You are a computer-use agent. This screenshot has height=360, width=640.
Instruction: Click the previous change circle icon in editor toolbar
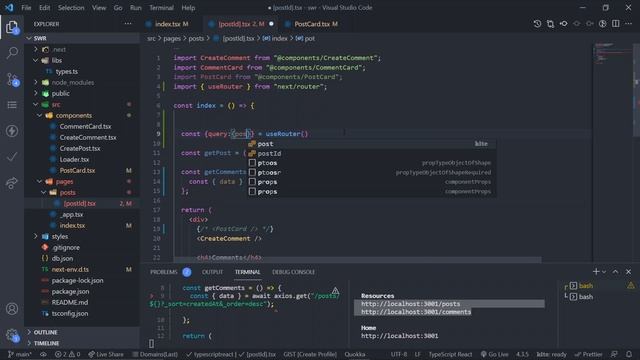click(x=563, y=24)
